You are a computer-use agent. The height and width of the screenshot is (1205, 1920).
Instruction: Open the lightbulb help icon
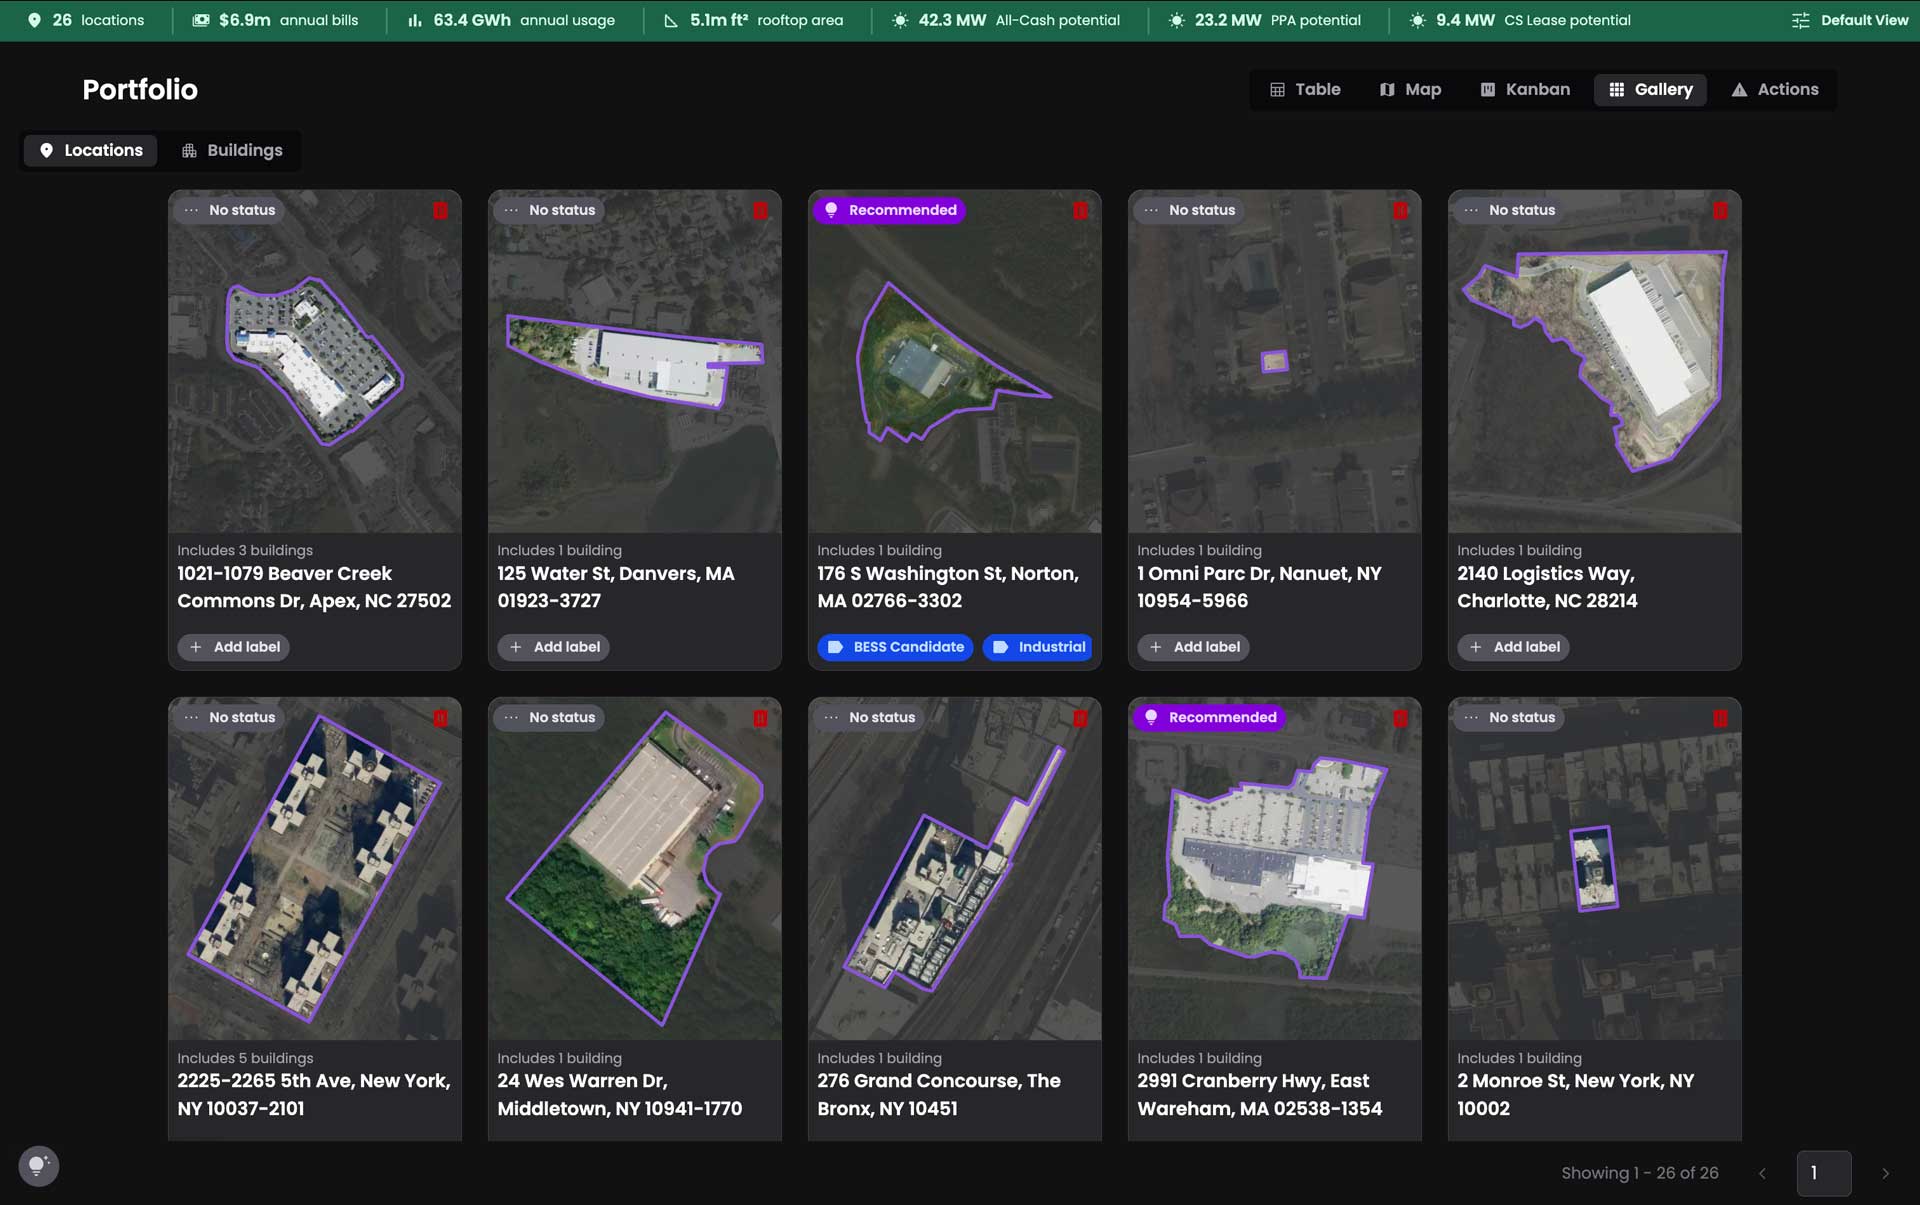[39, 1166]
